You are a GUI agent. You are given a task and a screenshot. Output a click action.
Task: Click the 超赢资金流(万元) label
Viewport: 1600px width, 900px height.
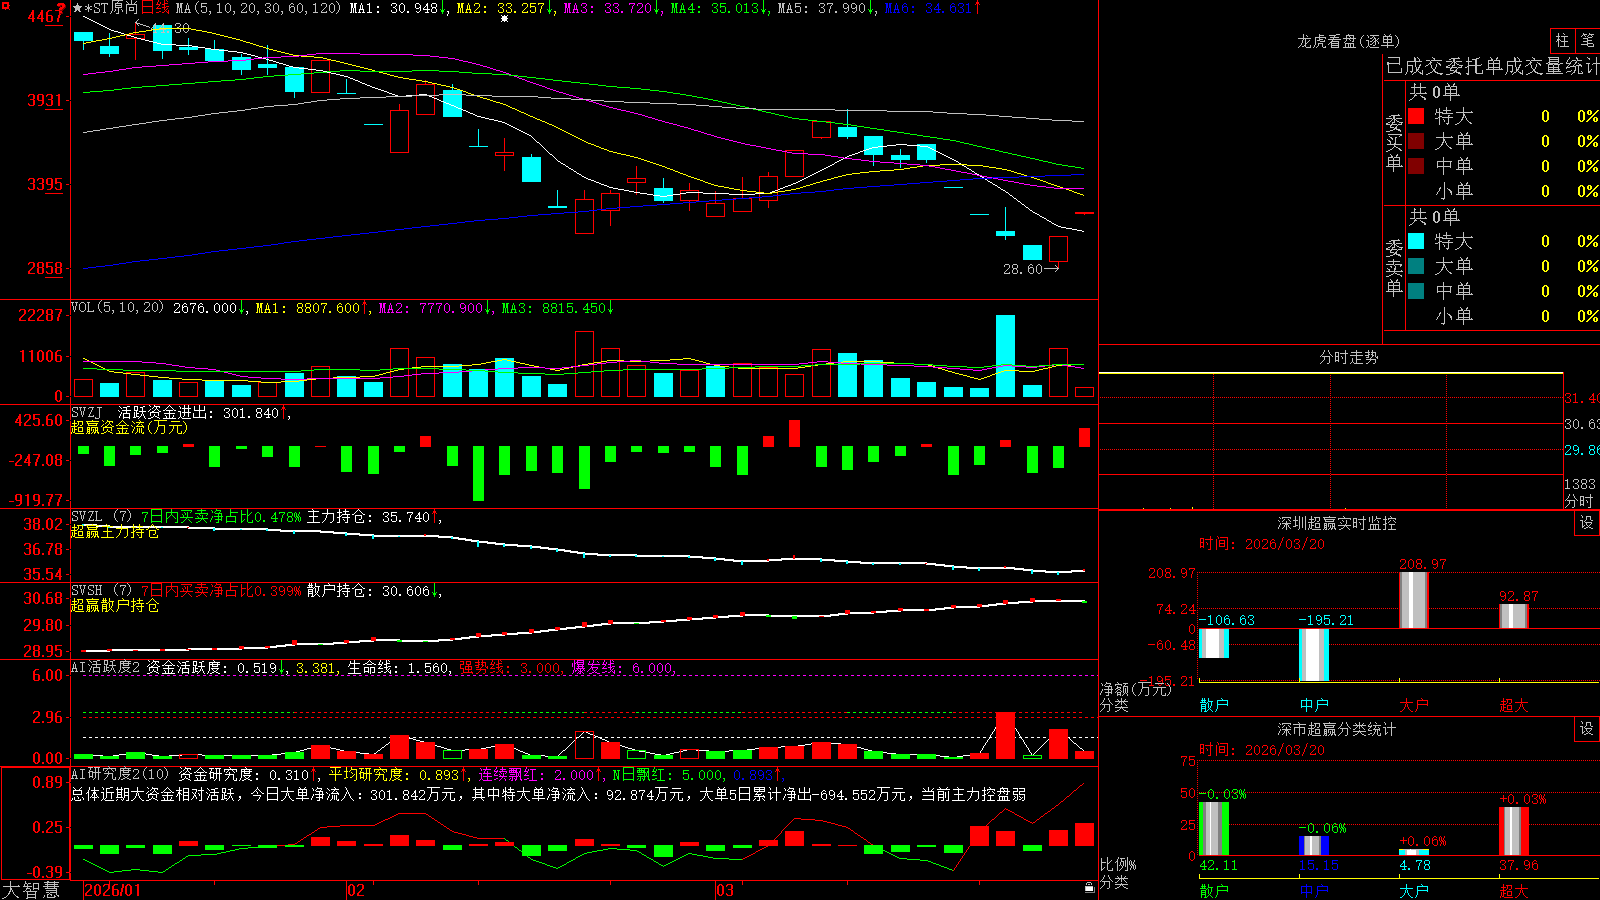[129, 427]
